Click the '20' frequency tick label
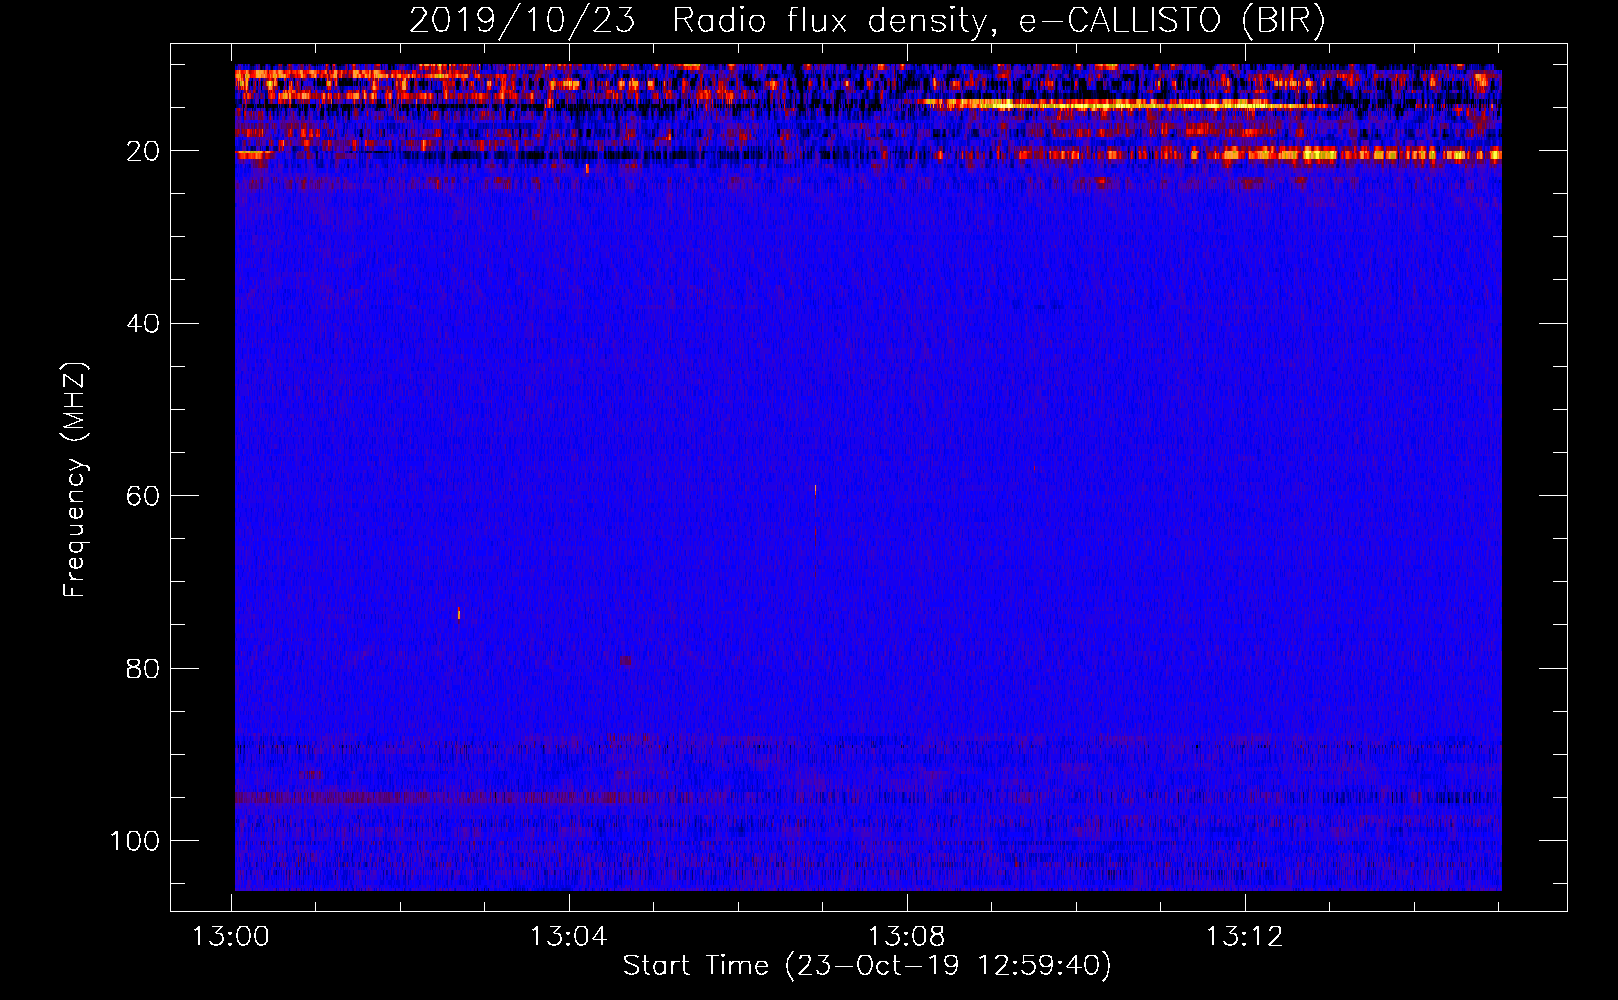1618x1000 pixels. tap(144, 151)
